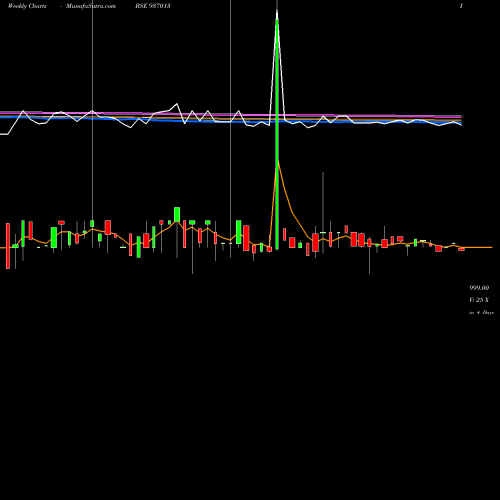Click the peak of the white indicator line

click(x=277, y=11)
